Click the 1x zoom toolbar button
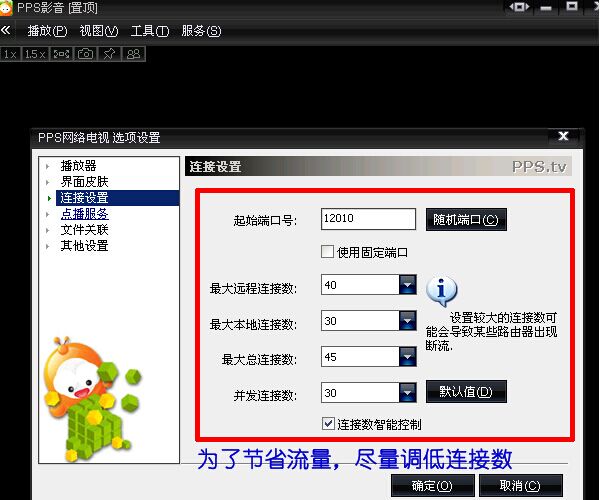 pyautogui.click(x=11, y=54)
